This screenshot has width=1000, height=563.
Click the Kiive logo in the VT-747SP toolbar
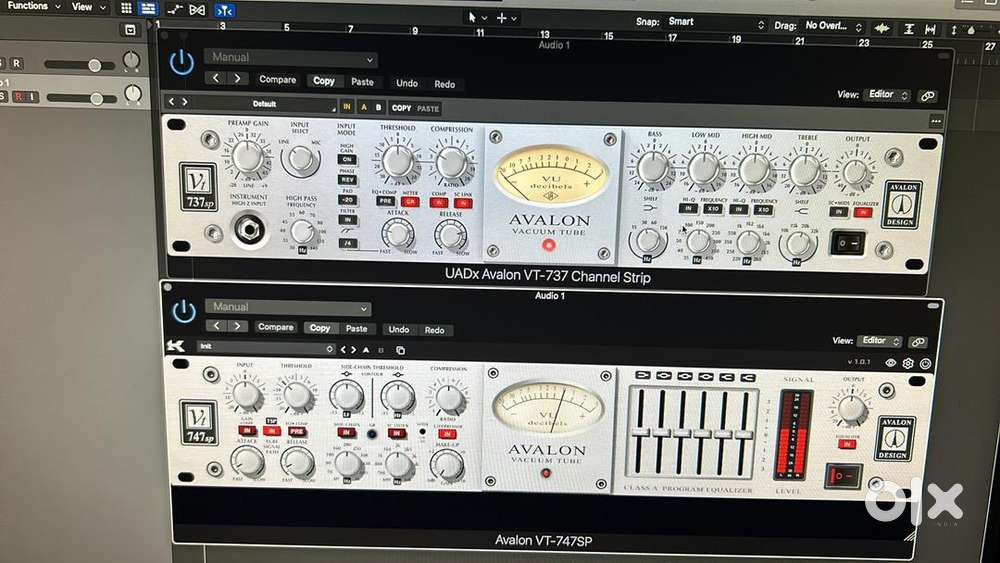(x=176, y=347)
